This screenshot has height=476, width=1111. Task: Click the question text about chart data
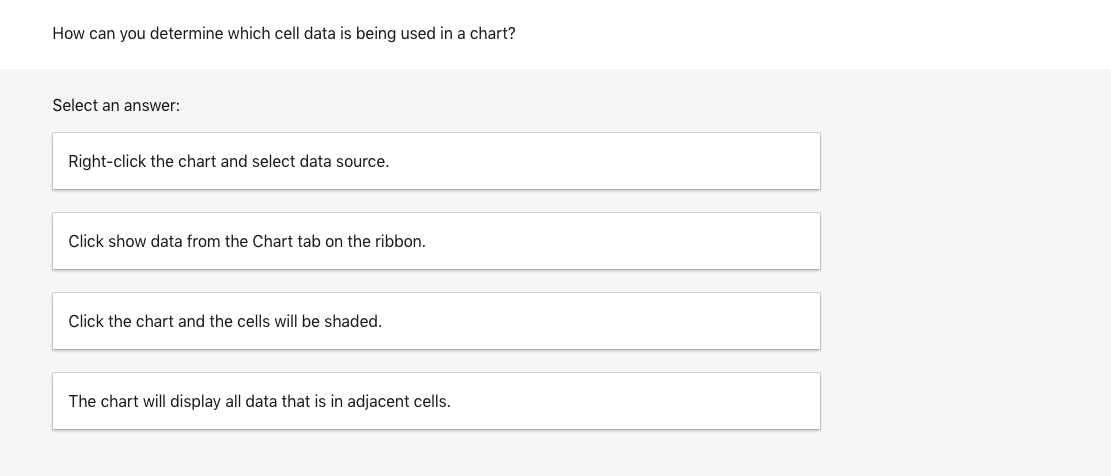[x=284, y=33]
